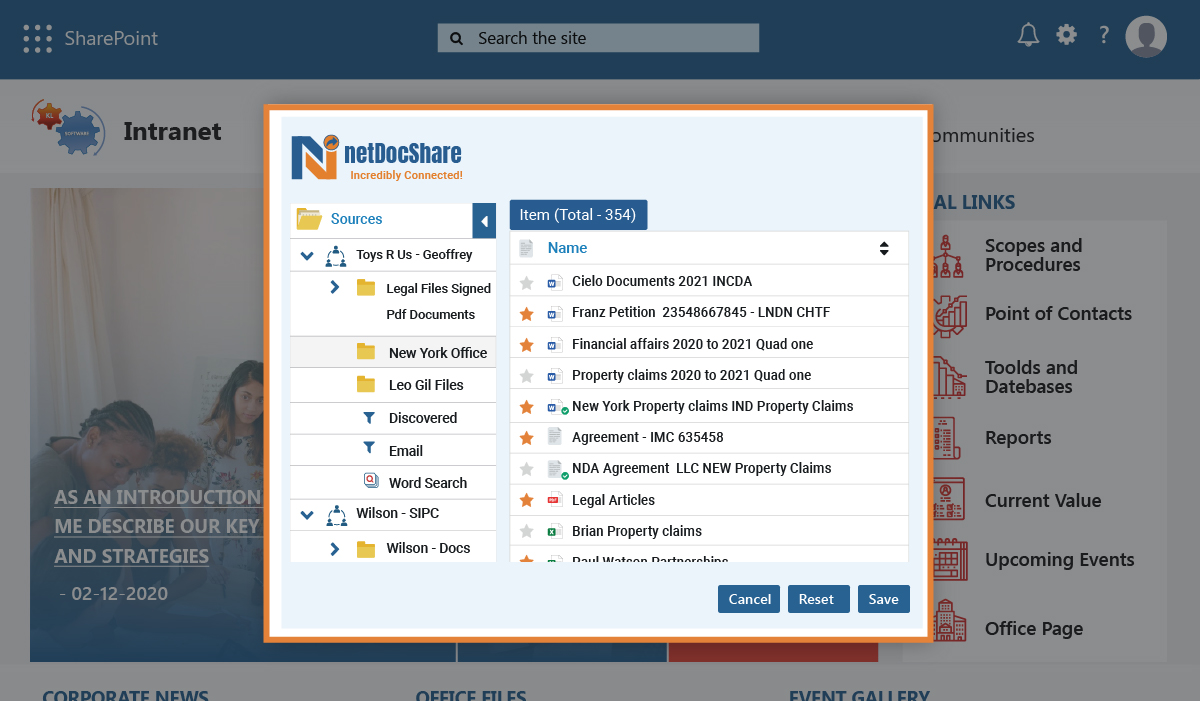The height and width of the screenshot is (701, 1200).
Task: Open the notifications bell
Action: click(1028, 35)
